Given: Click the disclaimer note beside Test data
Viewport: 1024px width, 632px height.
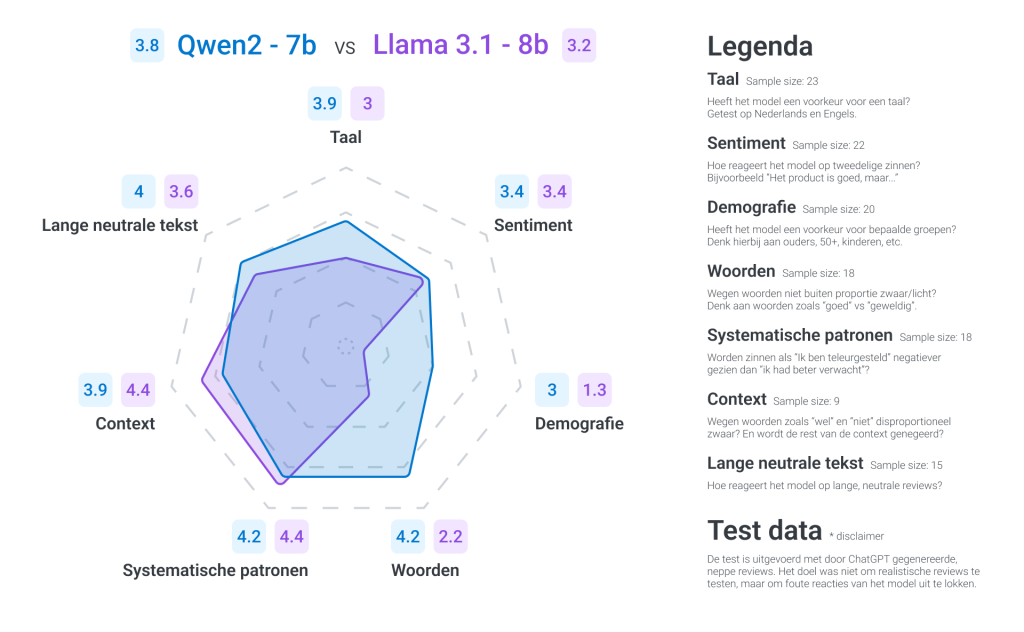Looking at the screenshot, I should tap(856, 536).
